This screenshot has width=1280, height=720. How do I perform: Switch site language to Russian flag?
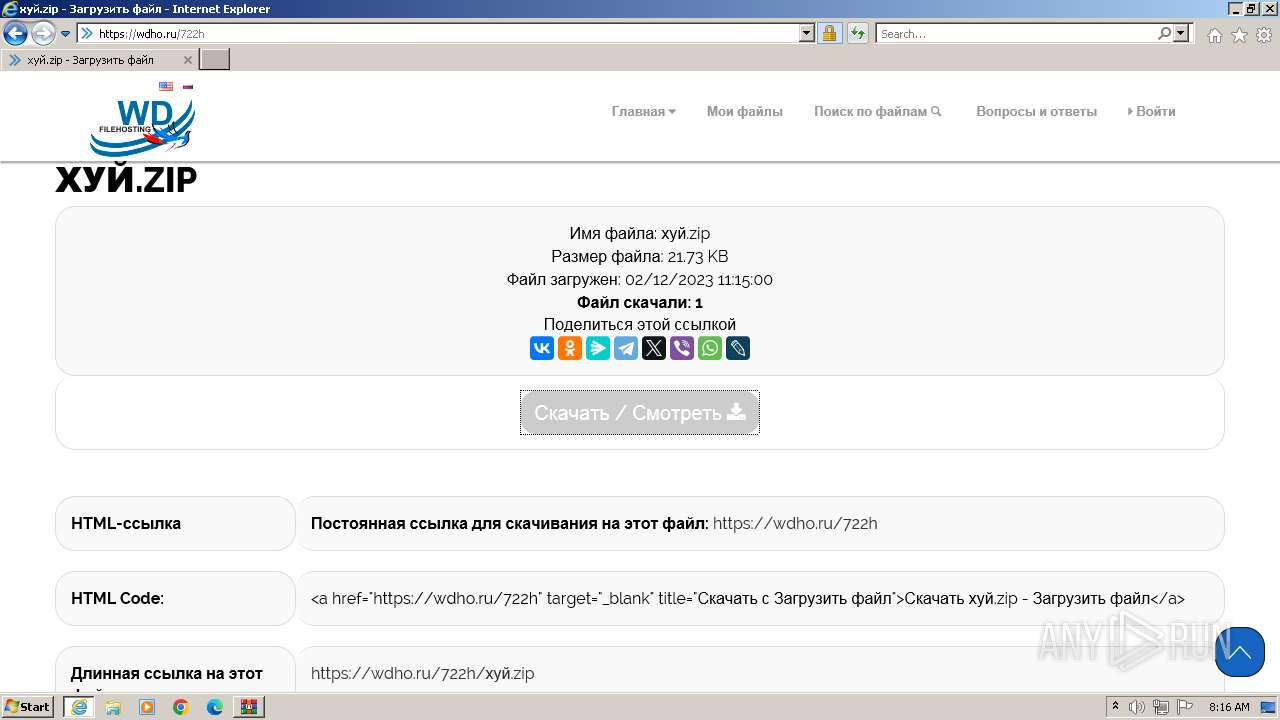187,87
